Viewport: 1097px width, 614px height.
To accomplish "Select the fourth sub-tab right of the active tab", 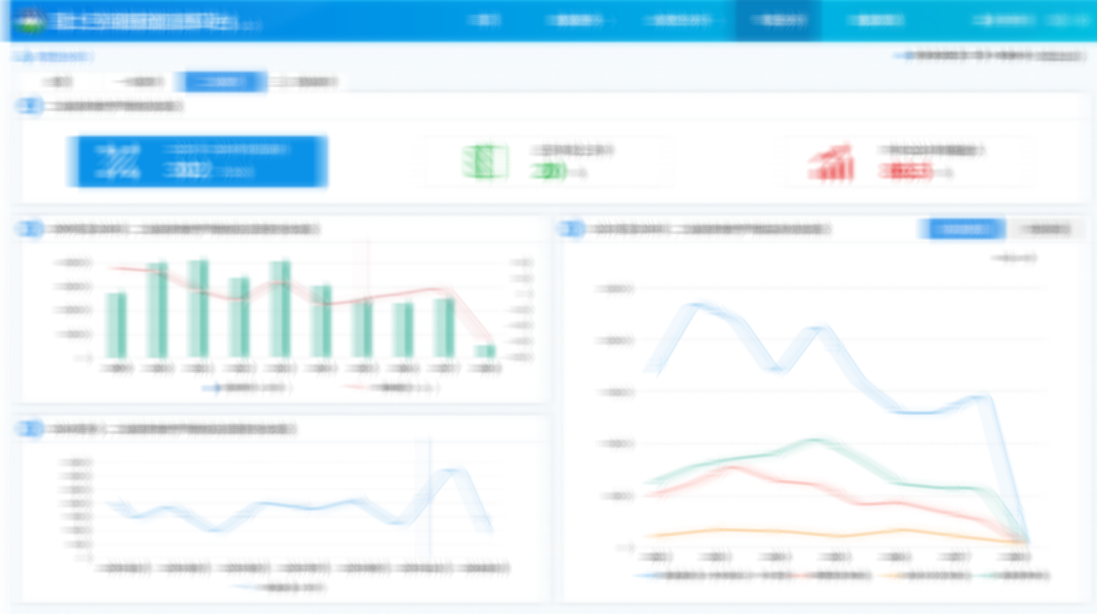I will click(304, 82).
